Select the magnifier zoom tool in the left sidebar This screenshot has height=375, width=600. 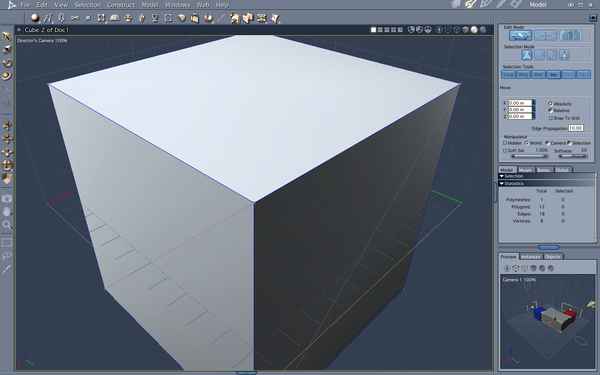(x=7, y=225)
